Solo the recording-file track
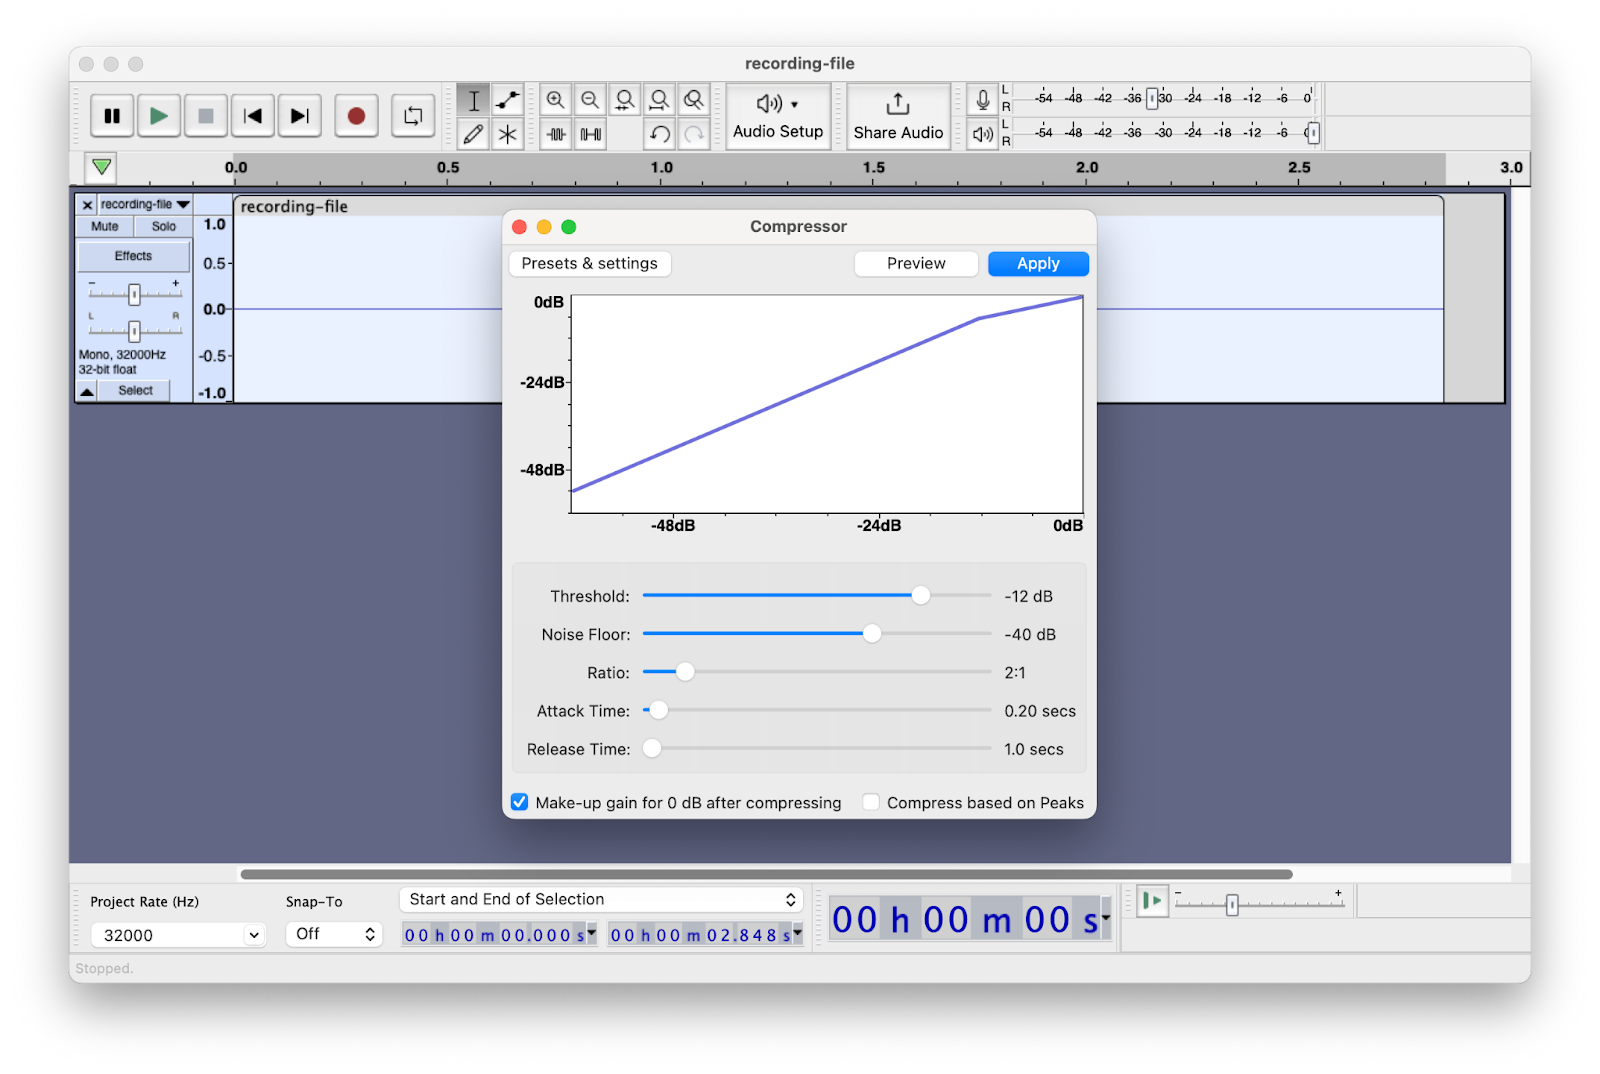1600x1074 pixels. (163, 227)
